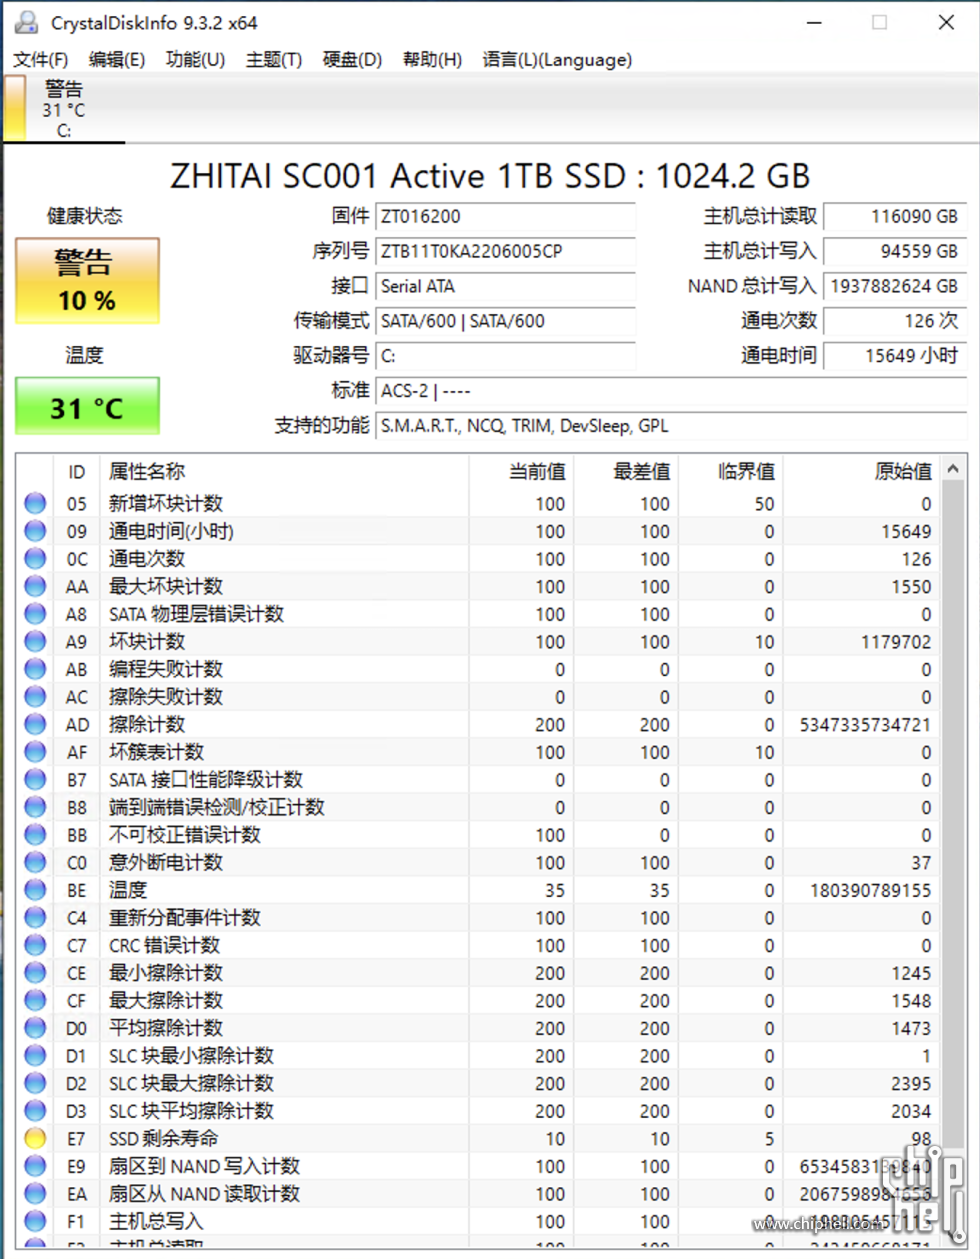Image resolution: width=980 pixels, height=1259 pixels.
Task: Click status orb for AB 编程失败计数
Action: 36,669
